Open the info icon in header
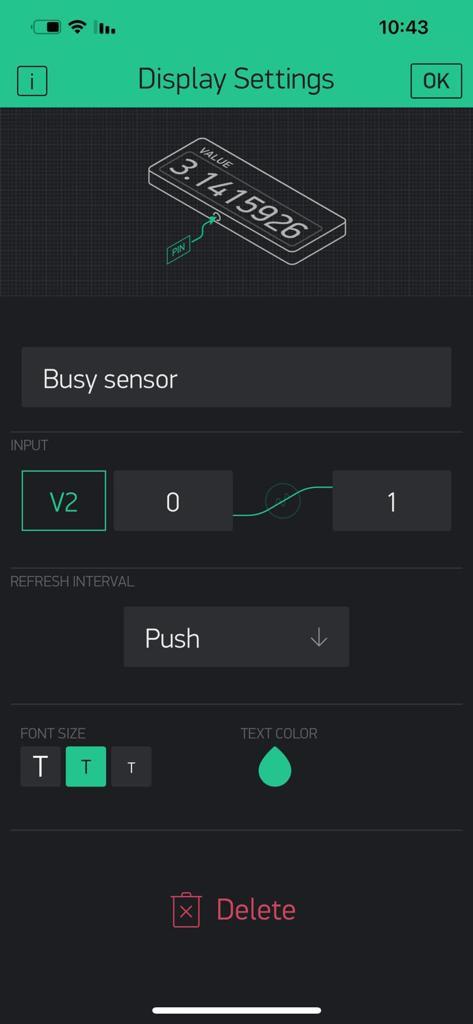This screenshot has height=1024, width=473. [x=32, y=81]
